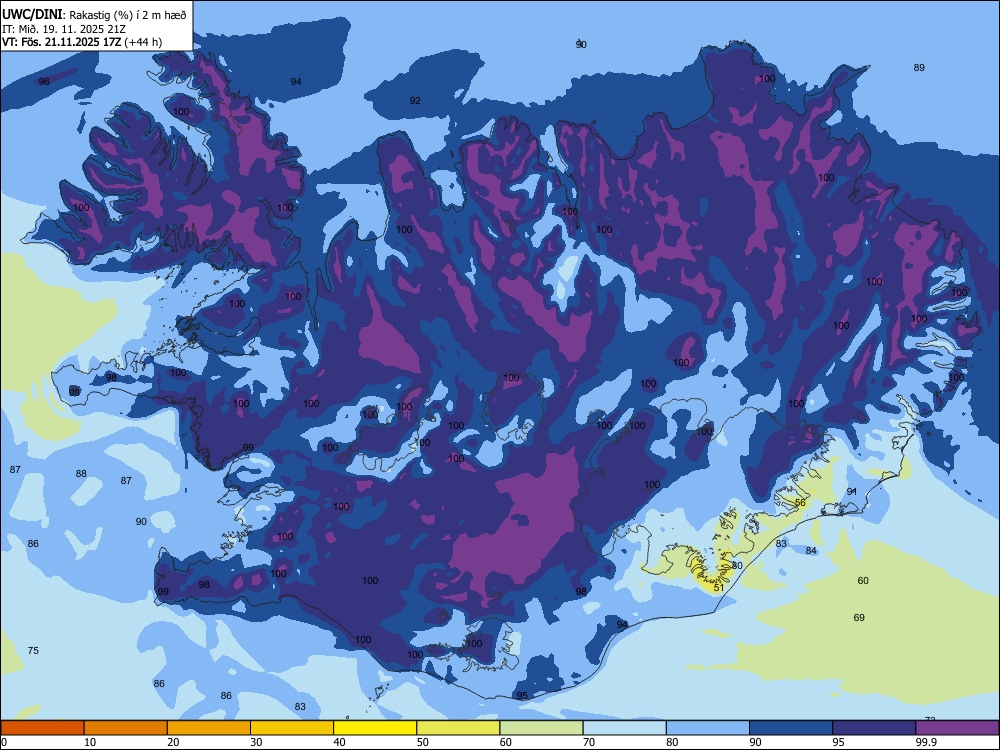Select the golden 30–40 legend swatch
Viewport: 1000px width, 750px height.
(x=292, y=728)
